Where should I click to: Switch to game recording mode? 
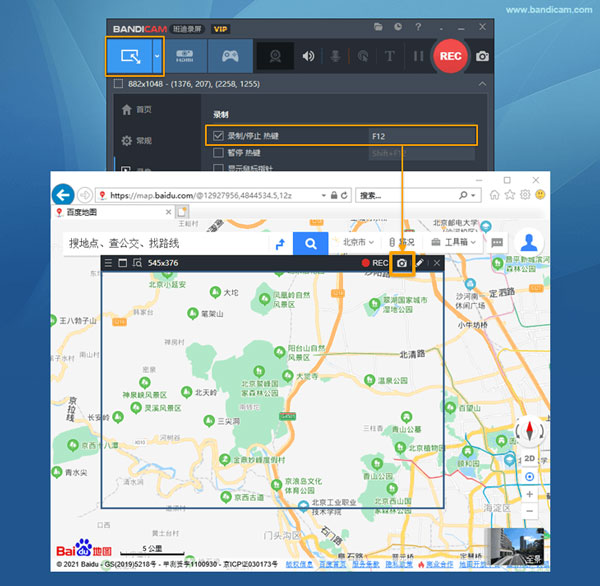pyautogui.click(x=230, y=56)
